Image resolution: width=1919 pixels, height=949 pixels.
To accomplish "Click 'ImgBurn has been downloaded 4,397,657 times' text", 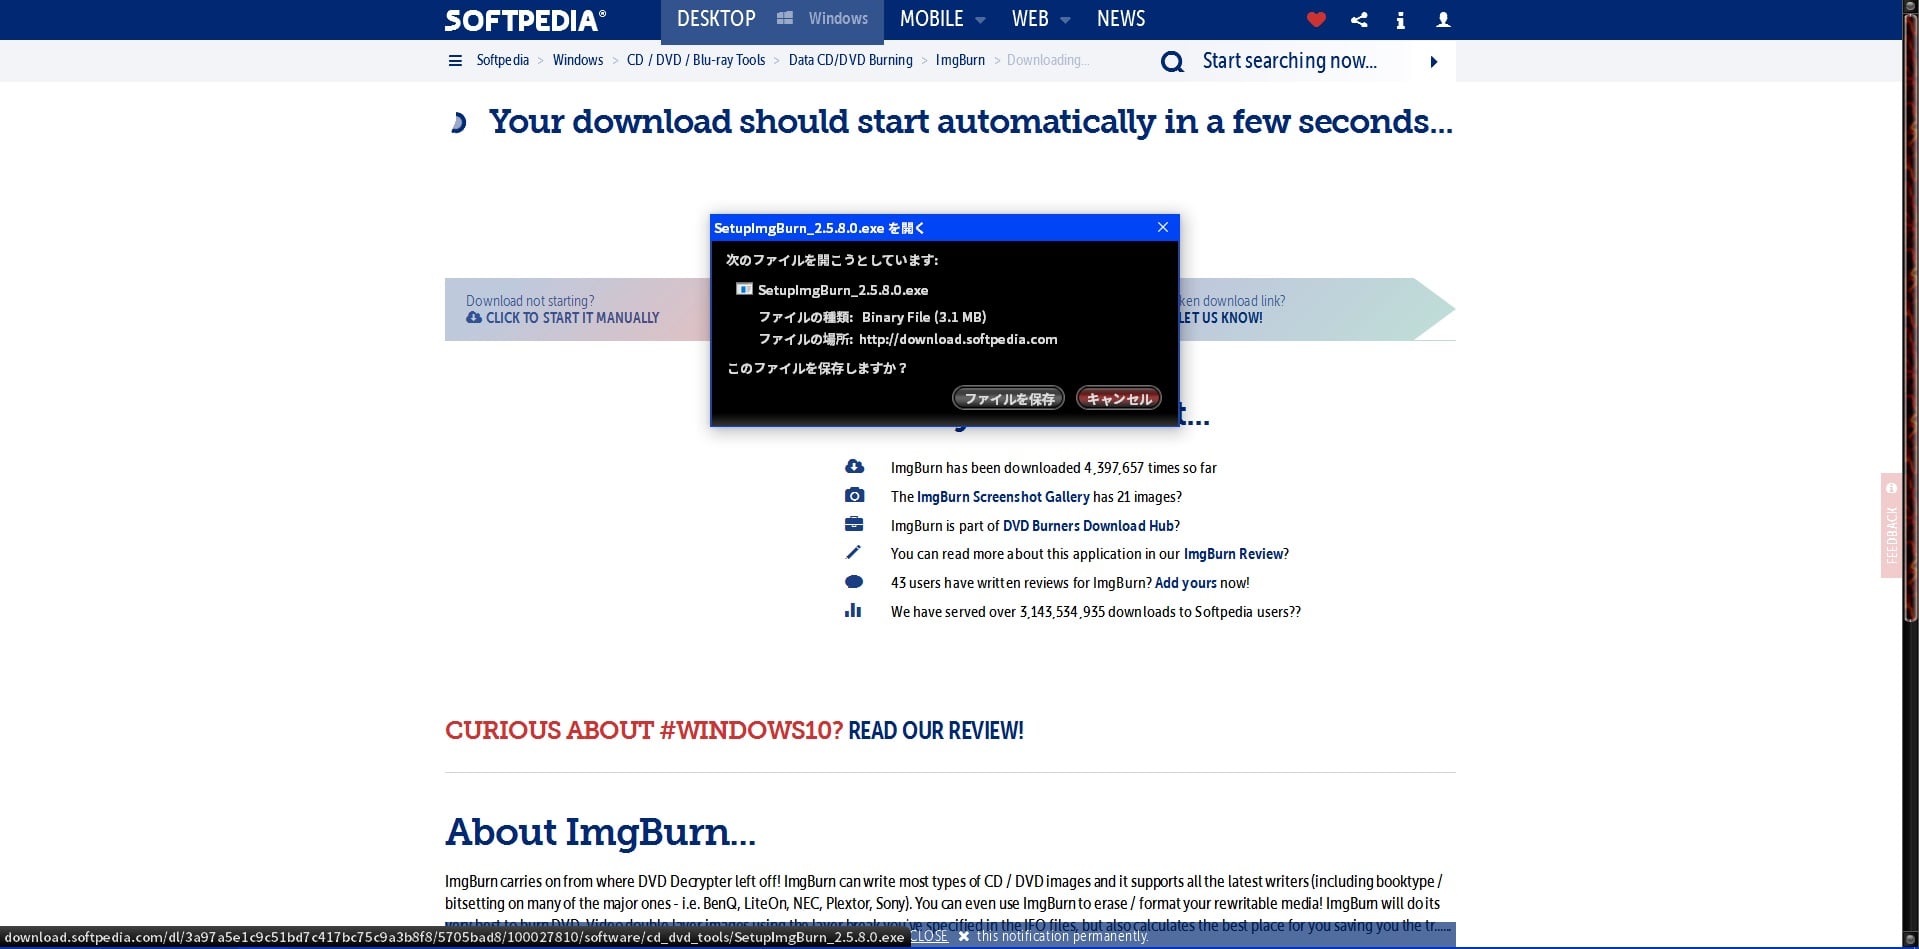I will click(1054, 467).
